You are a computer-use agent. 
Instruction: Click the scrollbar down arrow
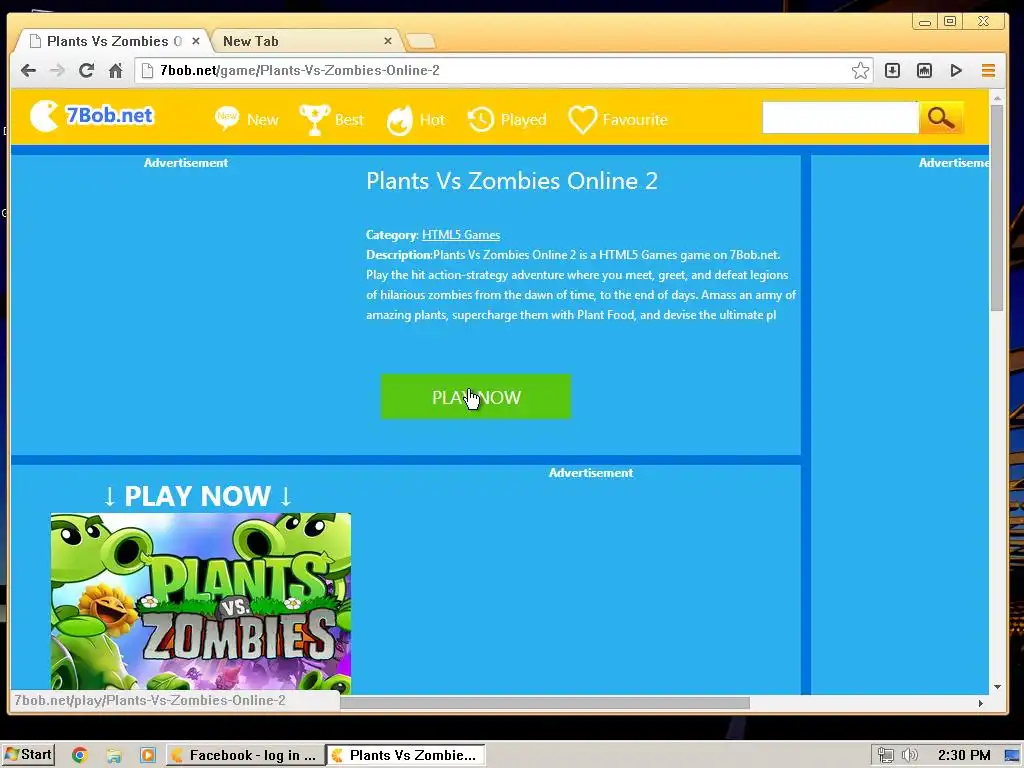(997, 687)
